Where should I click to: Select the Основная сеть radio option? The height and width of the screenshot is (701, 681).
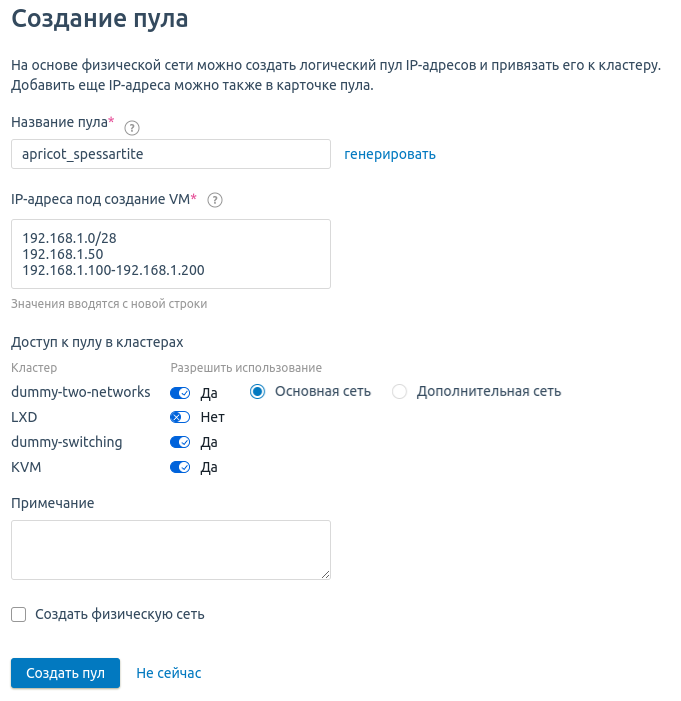click(258, 392)
